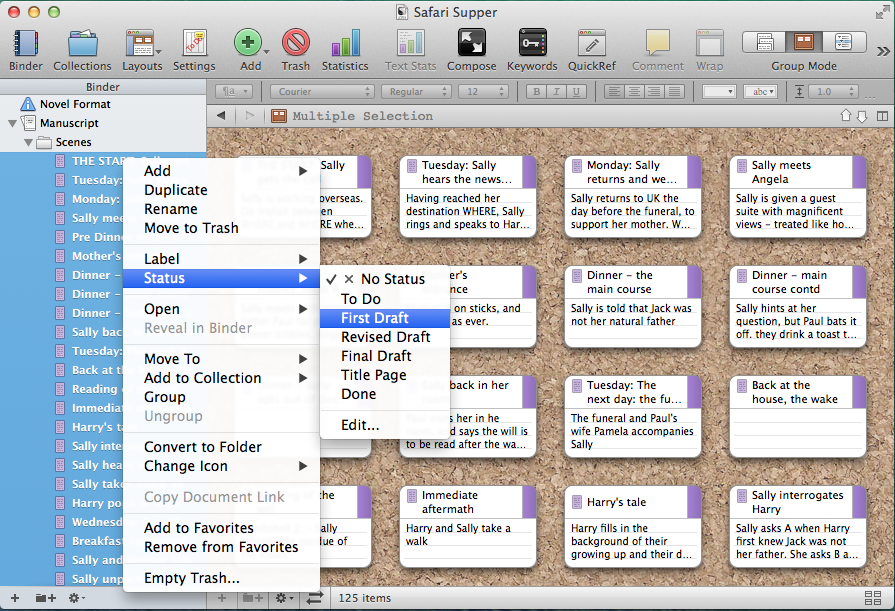The image size is (895, 611).
Task: Switch Group Mode to Scrivenings view
Action: point(764,42)
